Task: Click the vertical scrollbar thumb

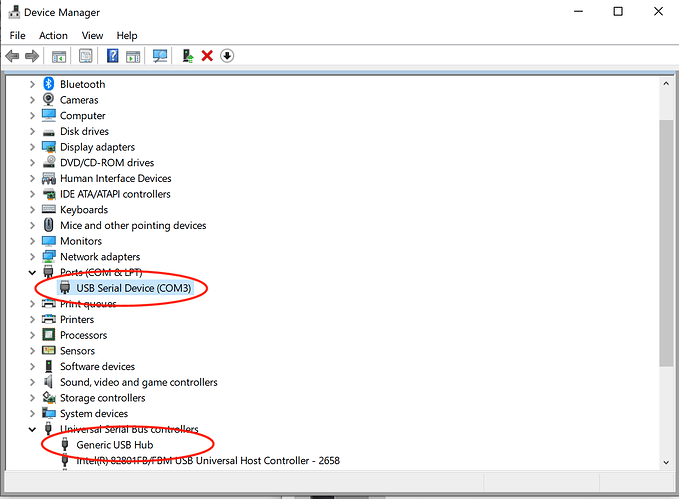Action: point(666,243)
